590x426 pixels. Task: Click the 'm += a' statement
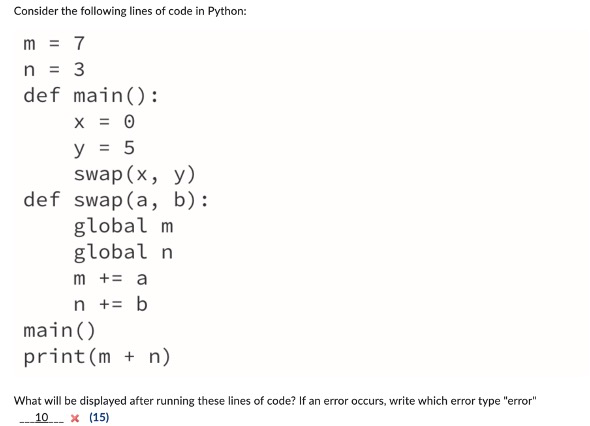pyautogui.click(x=110, y=279)
